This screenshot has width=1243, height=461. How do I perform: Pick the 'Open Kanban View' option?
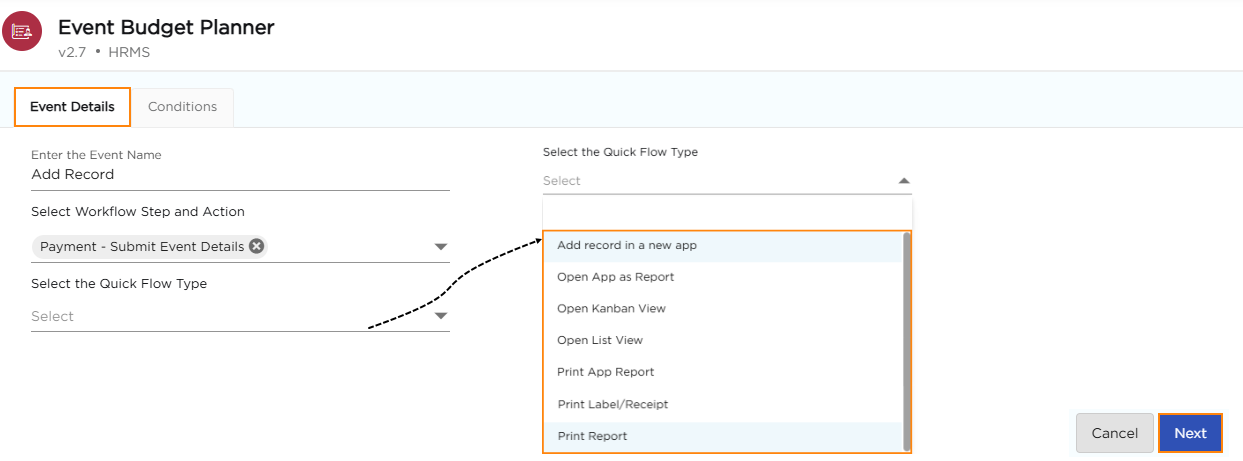611,309
